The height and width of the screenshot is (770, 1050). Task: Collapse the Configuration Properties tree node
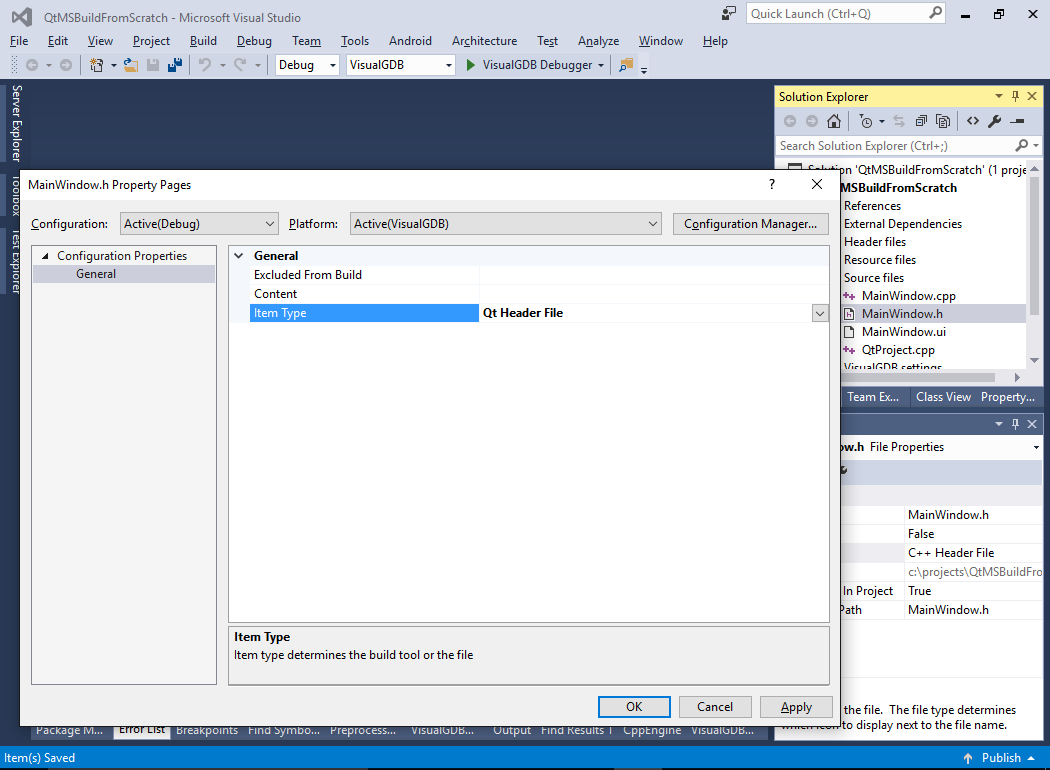(x=45, y=256)
